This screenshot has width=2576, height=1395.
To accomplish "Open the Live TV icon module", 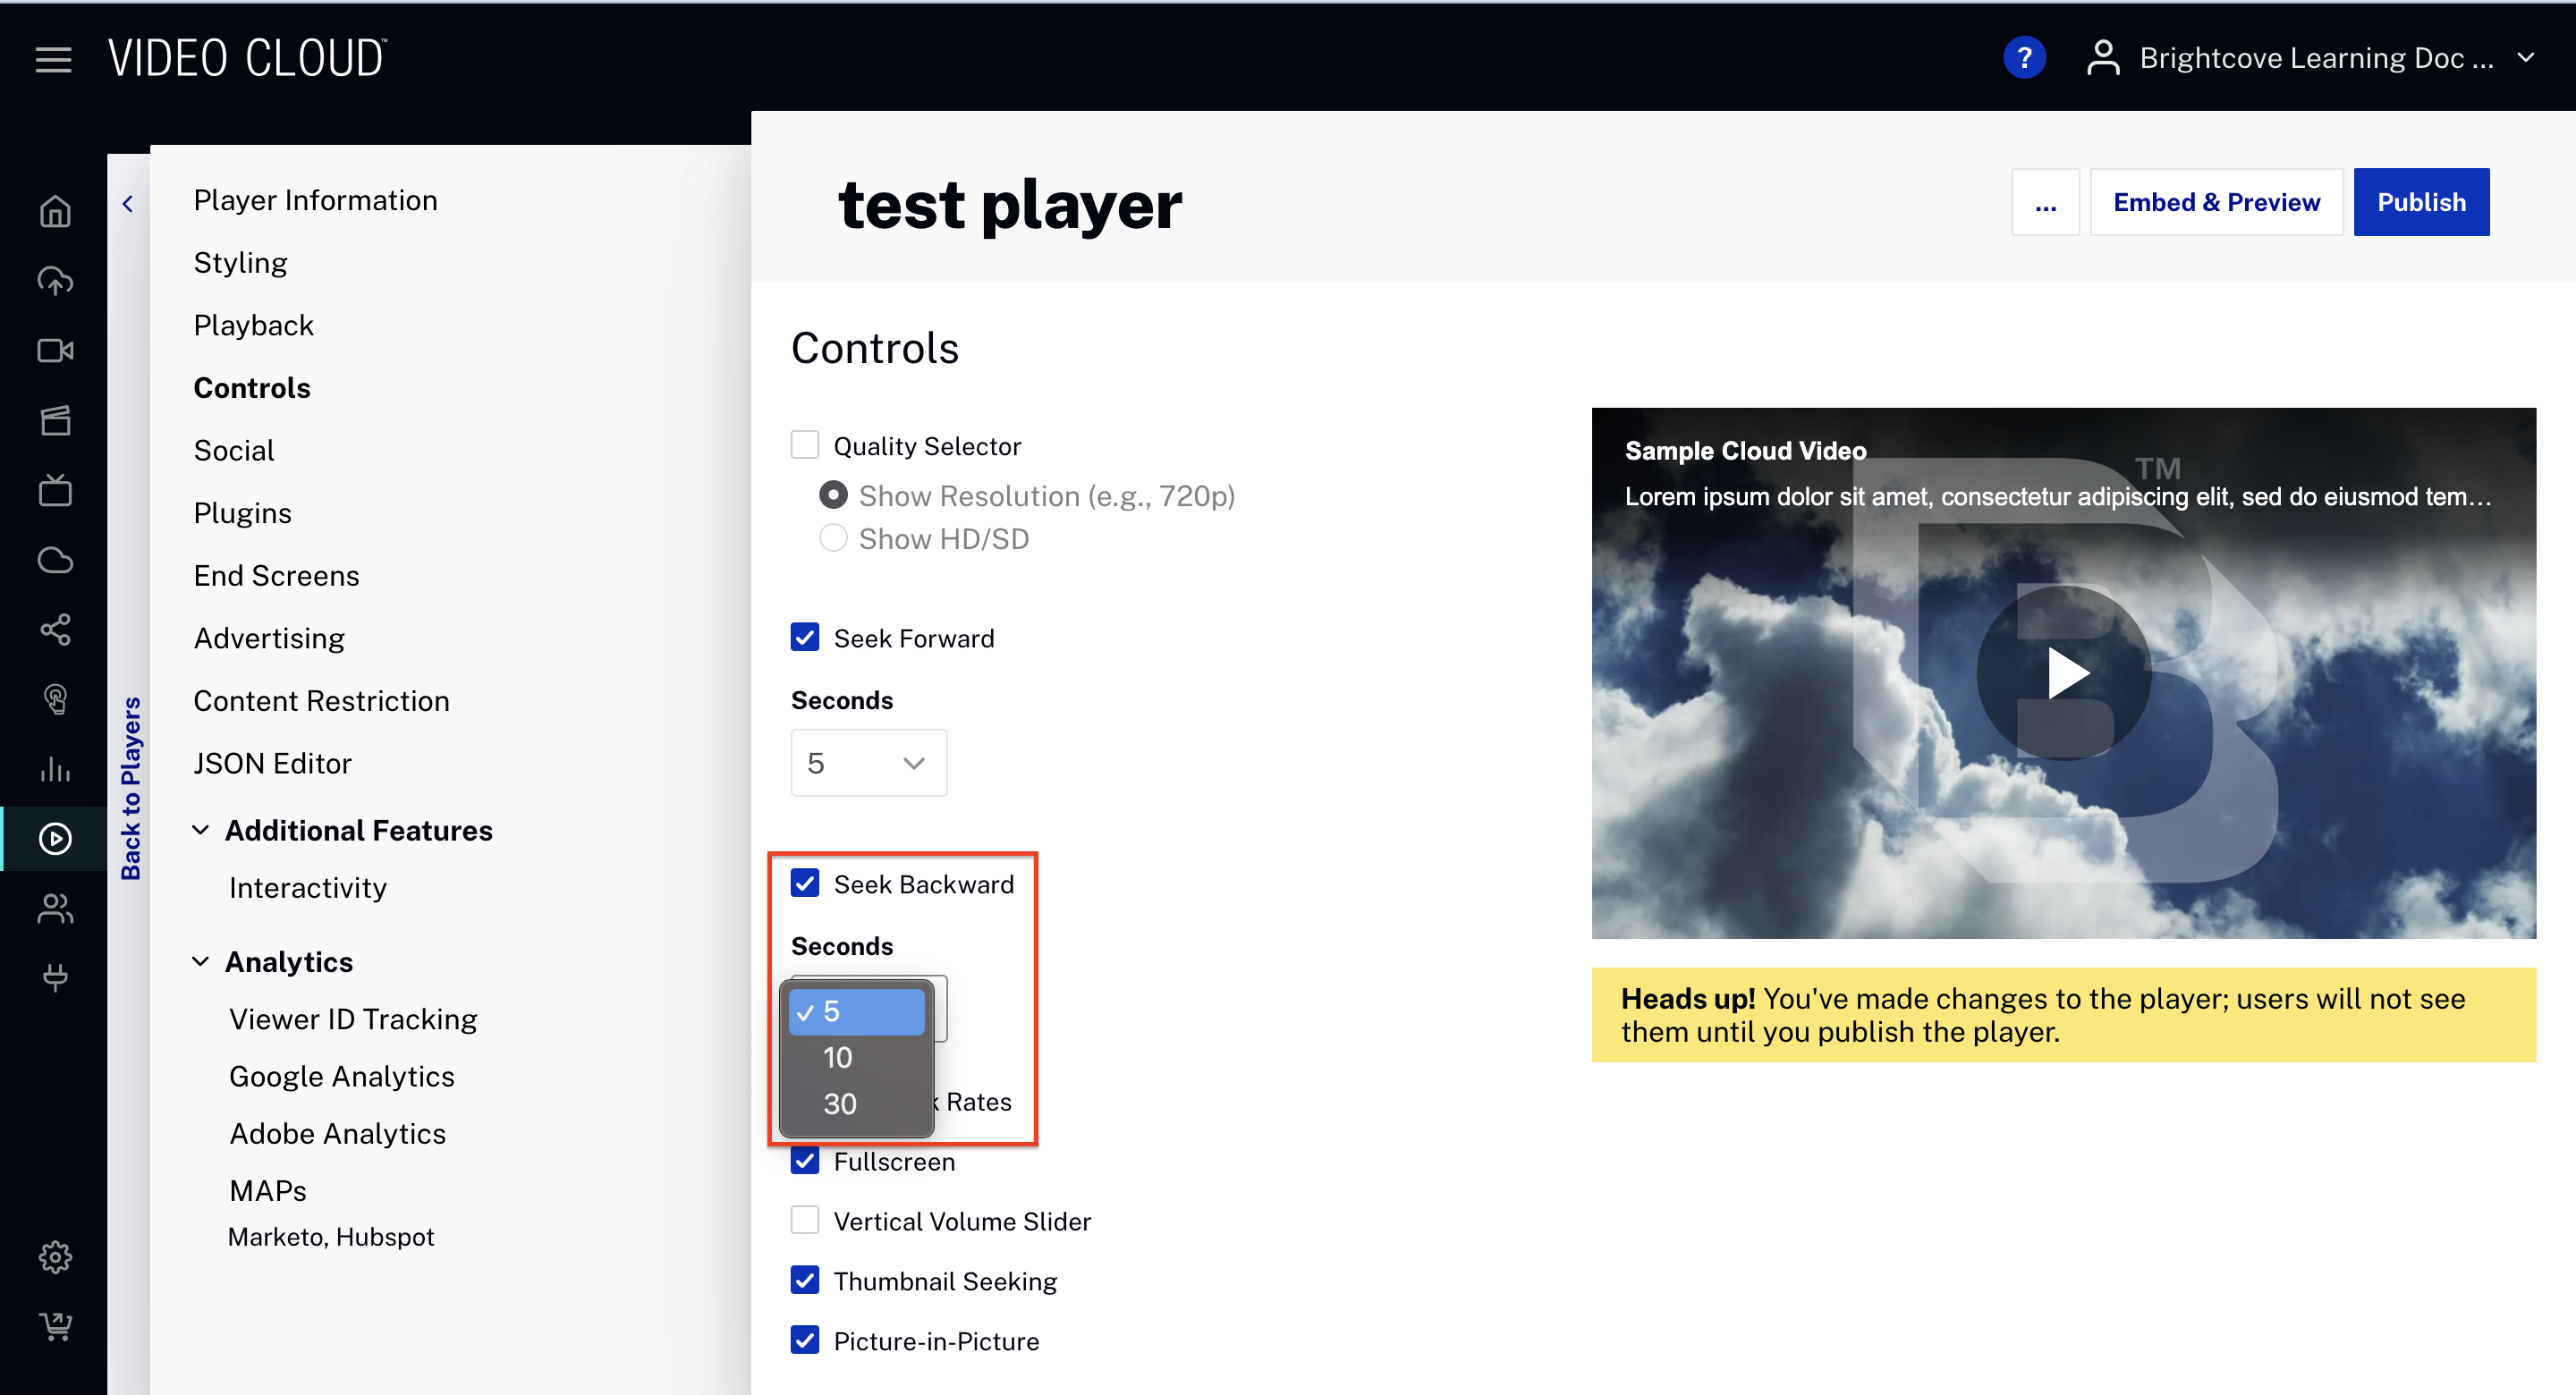I will tap(55, 490).
